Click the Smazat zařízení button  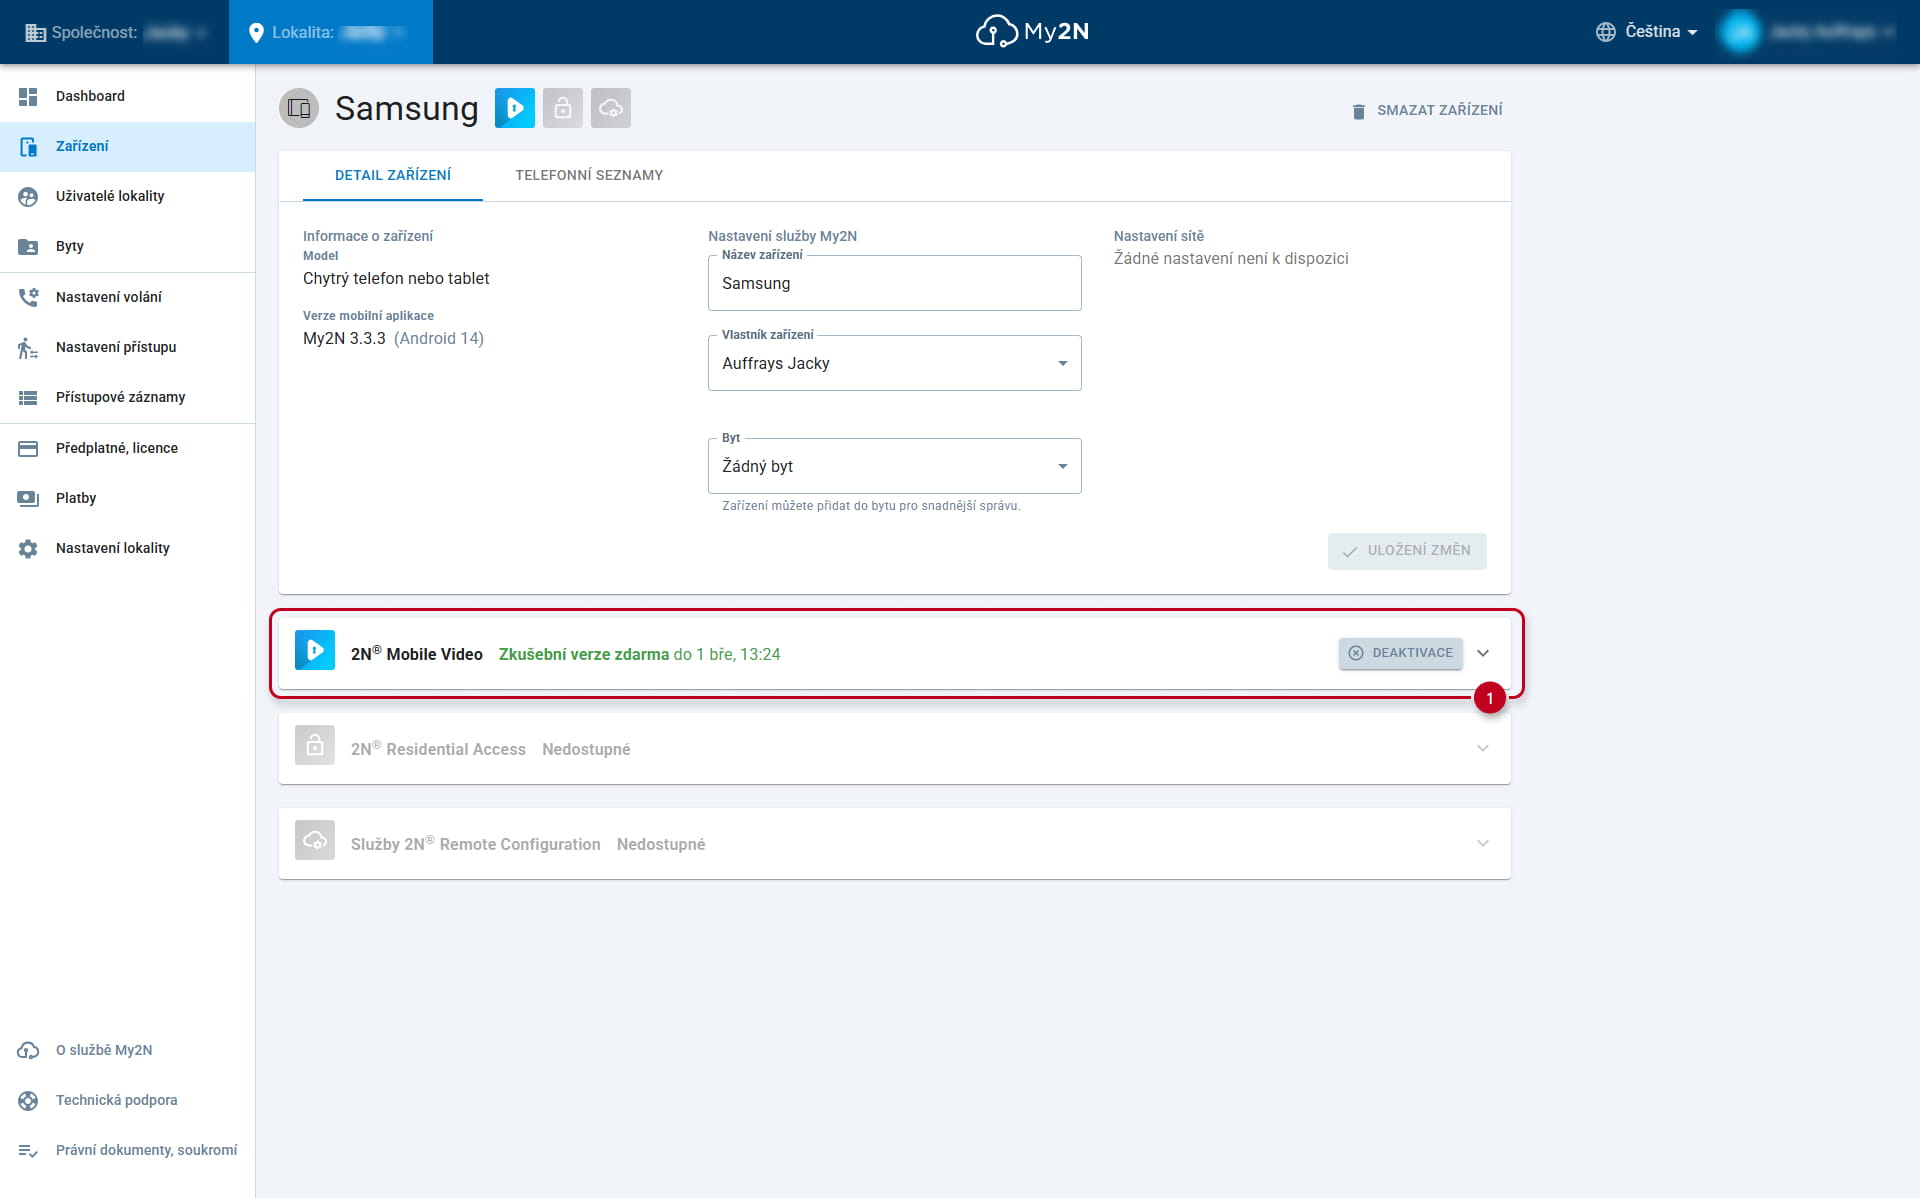[x=1427, y=110]
